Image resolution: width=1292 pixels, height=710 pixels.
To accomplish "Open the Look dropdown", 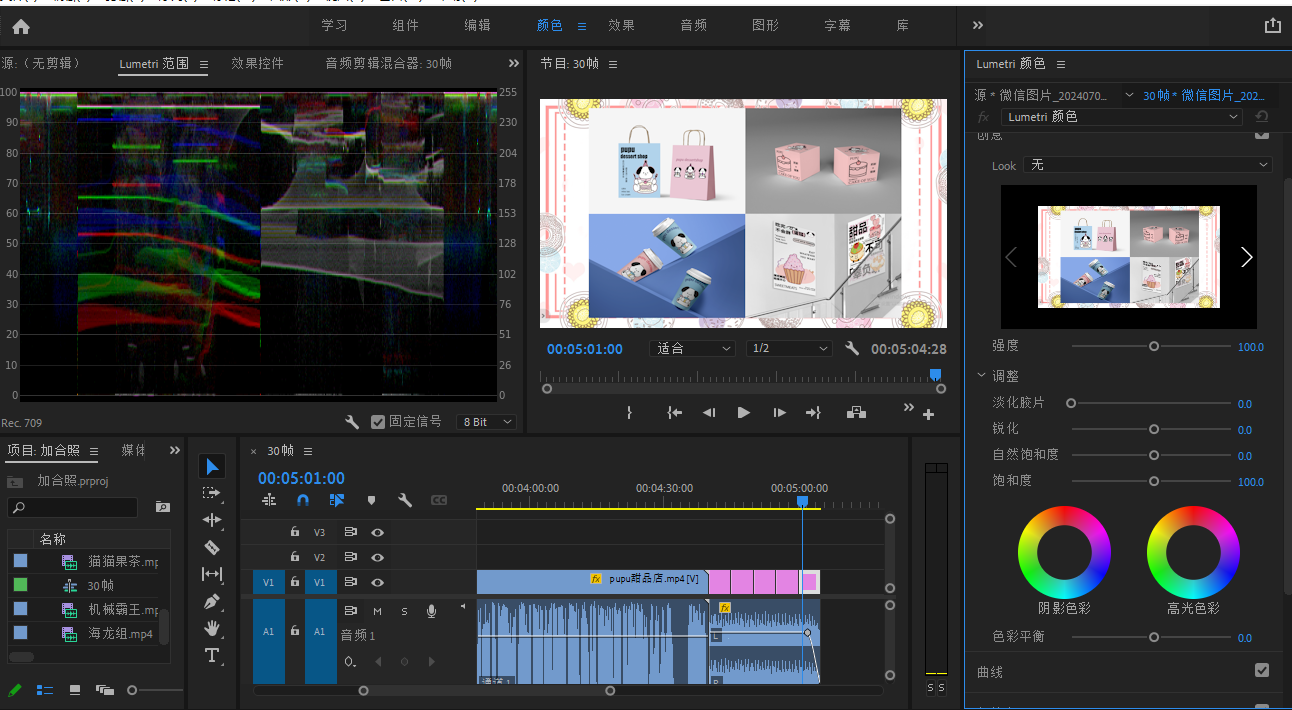I will click(x=1146, y=165).
